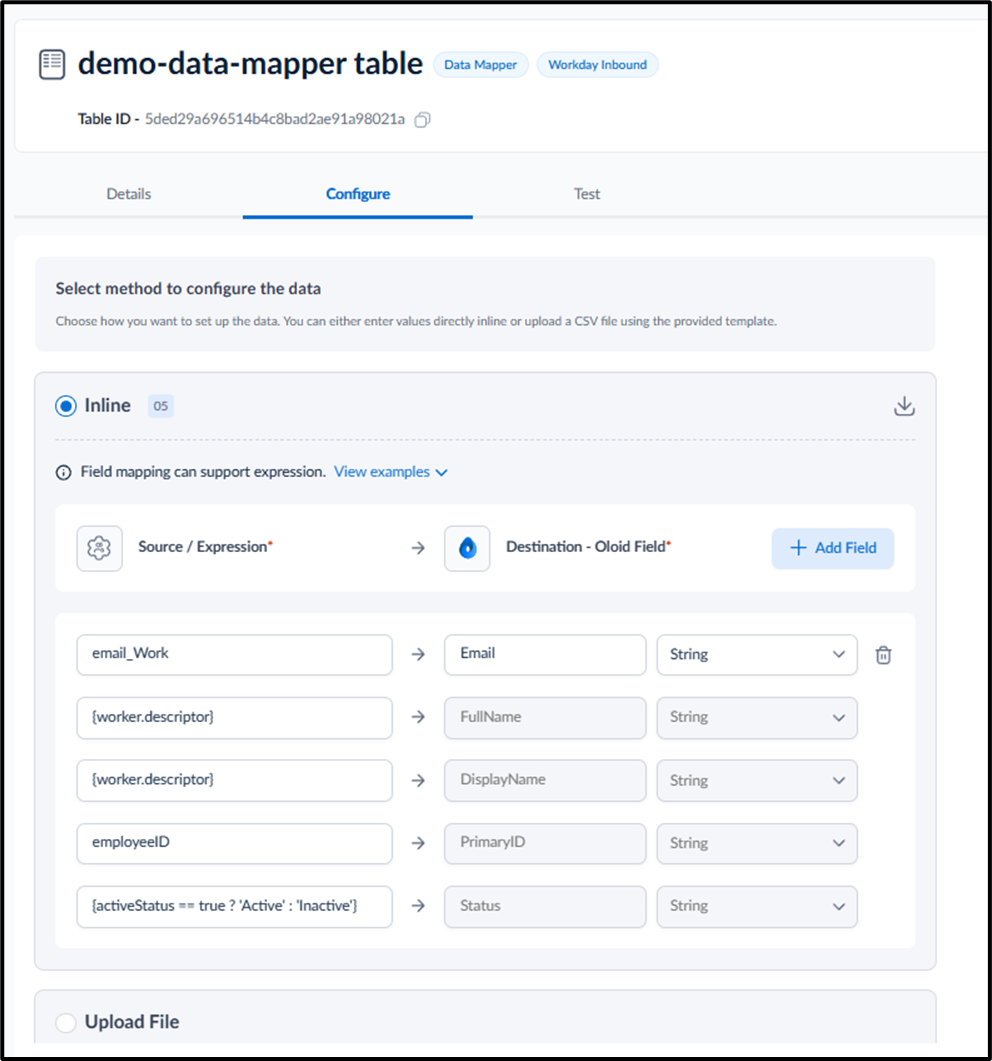This screenshot has height=1061, width=992.
Task: Open the Configure tab
Action: click(358, 194)
